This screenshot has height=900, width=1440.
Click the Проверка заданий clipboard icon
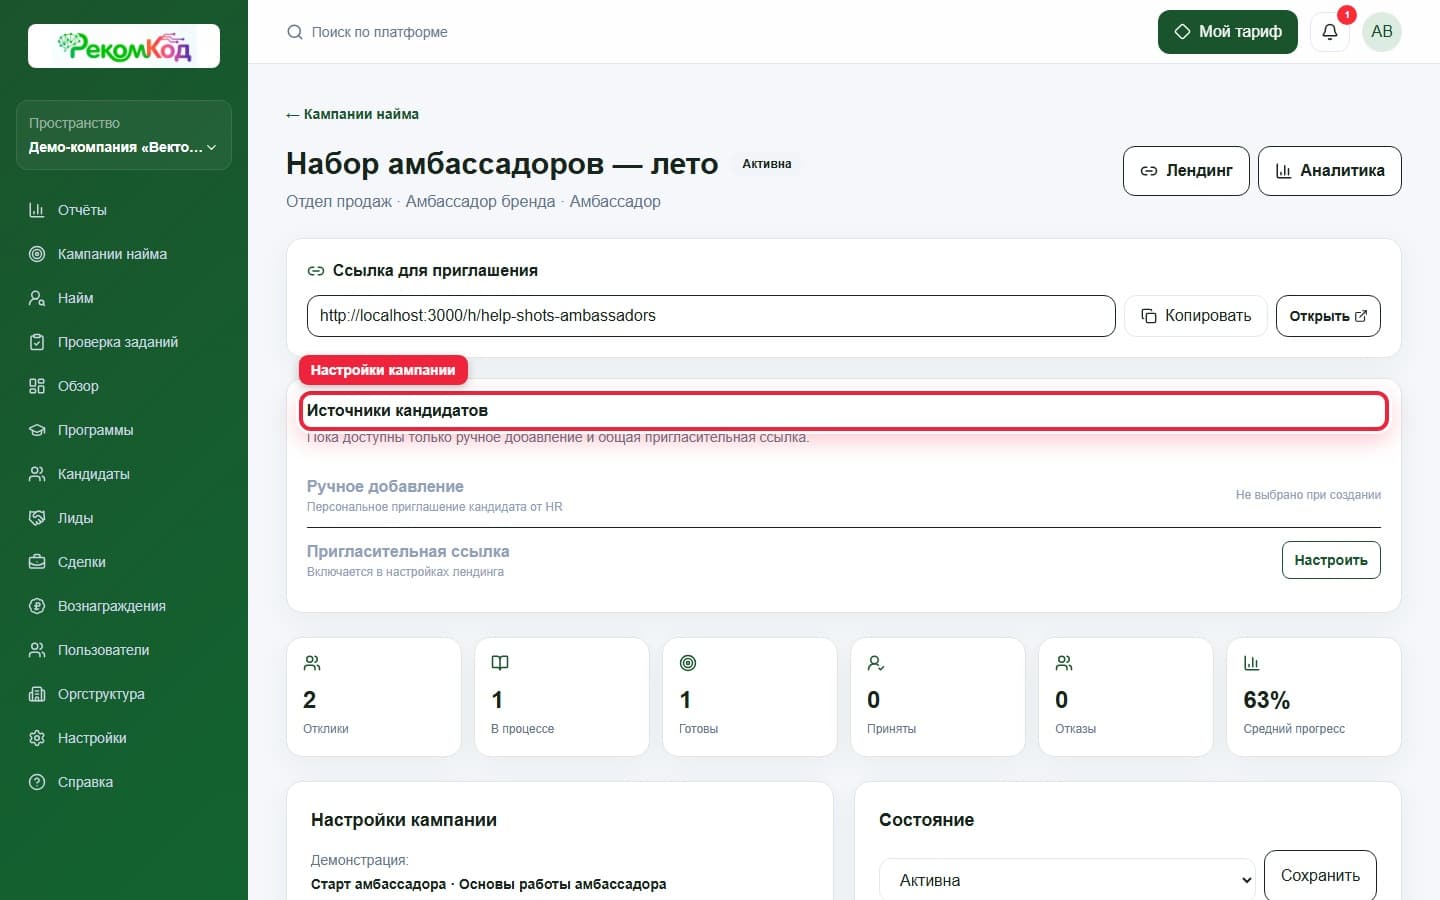(x=37, y=342)
